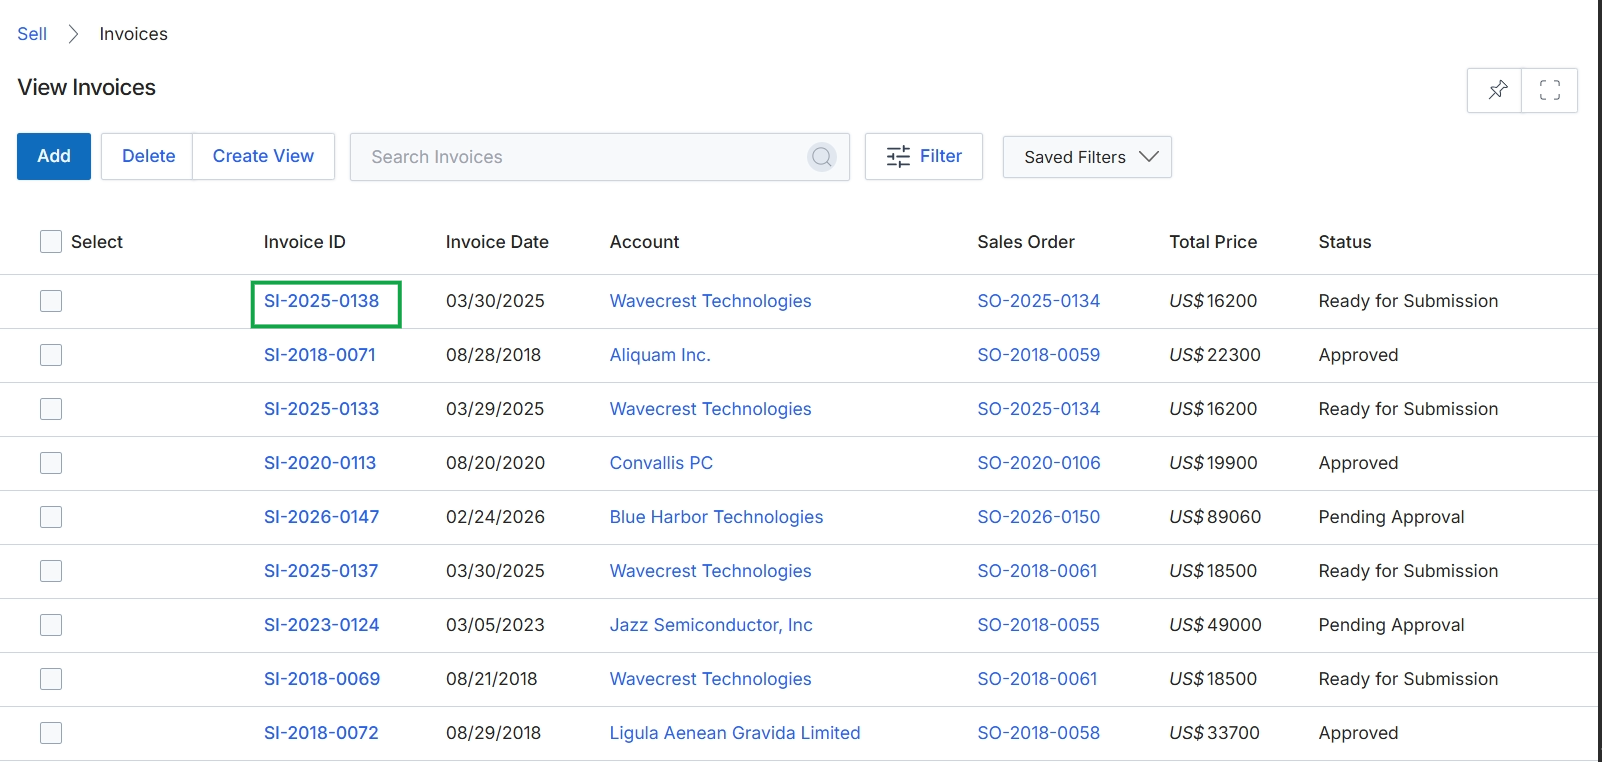The height and width of the screenshot is (762, 1602).
Task: Check the box for SI-2026-0147
Action: [51, 517]
